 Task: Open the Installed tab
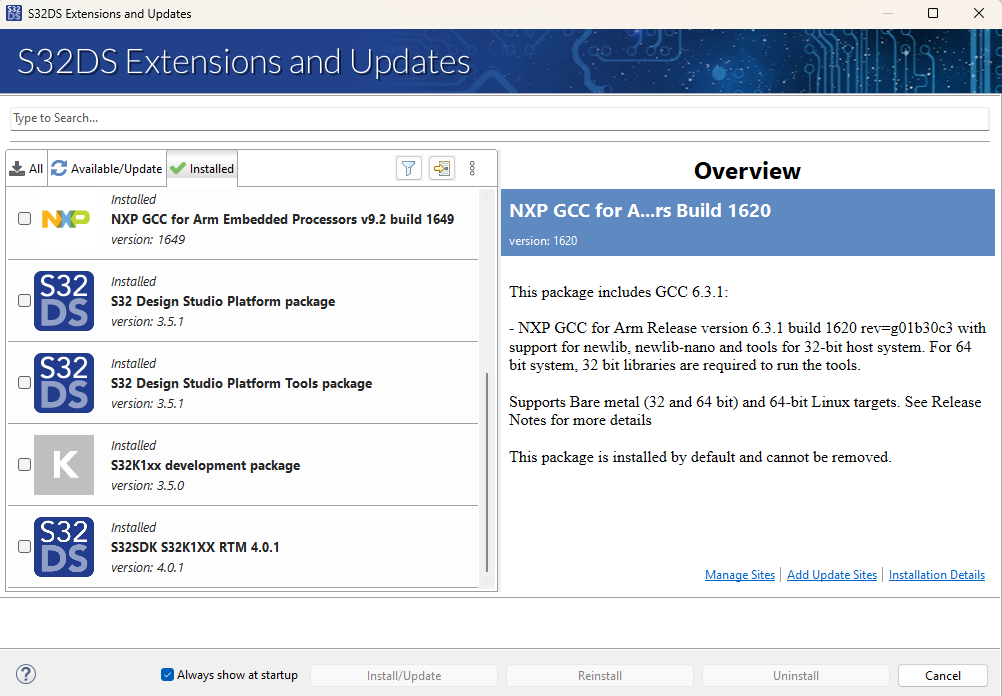click(201, 168)
